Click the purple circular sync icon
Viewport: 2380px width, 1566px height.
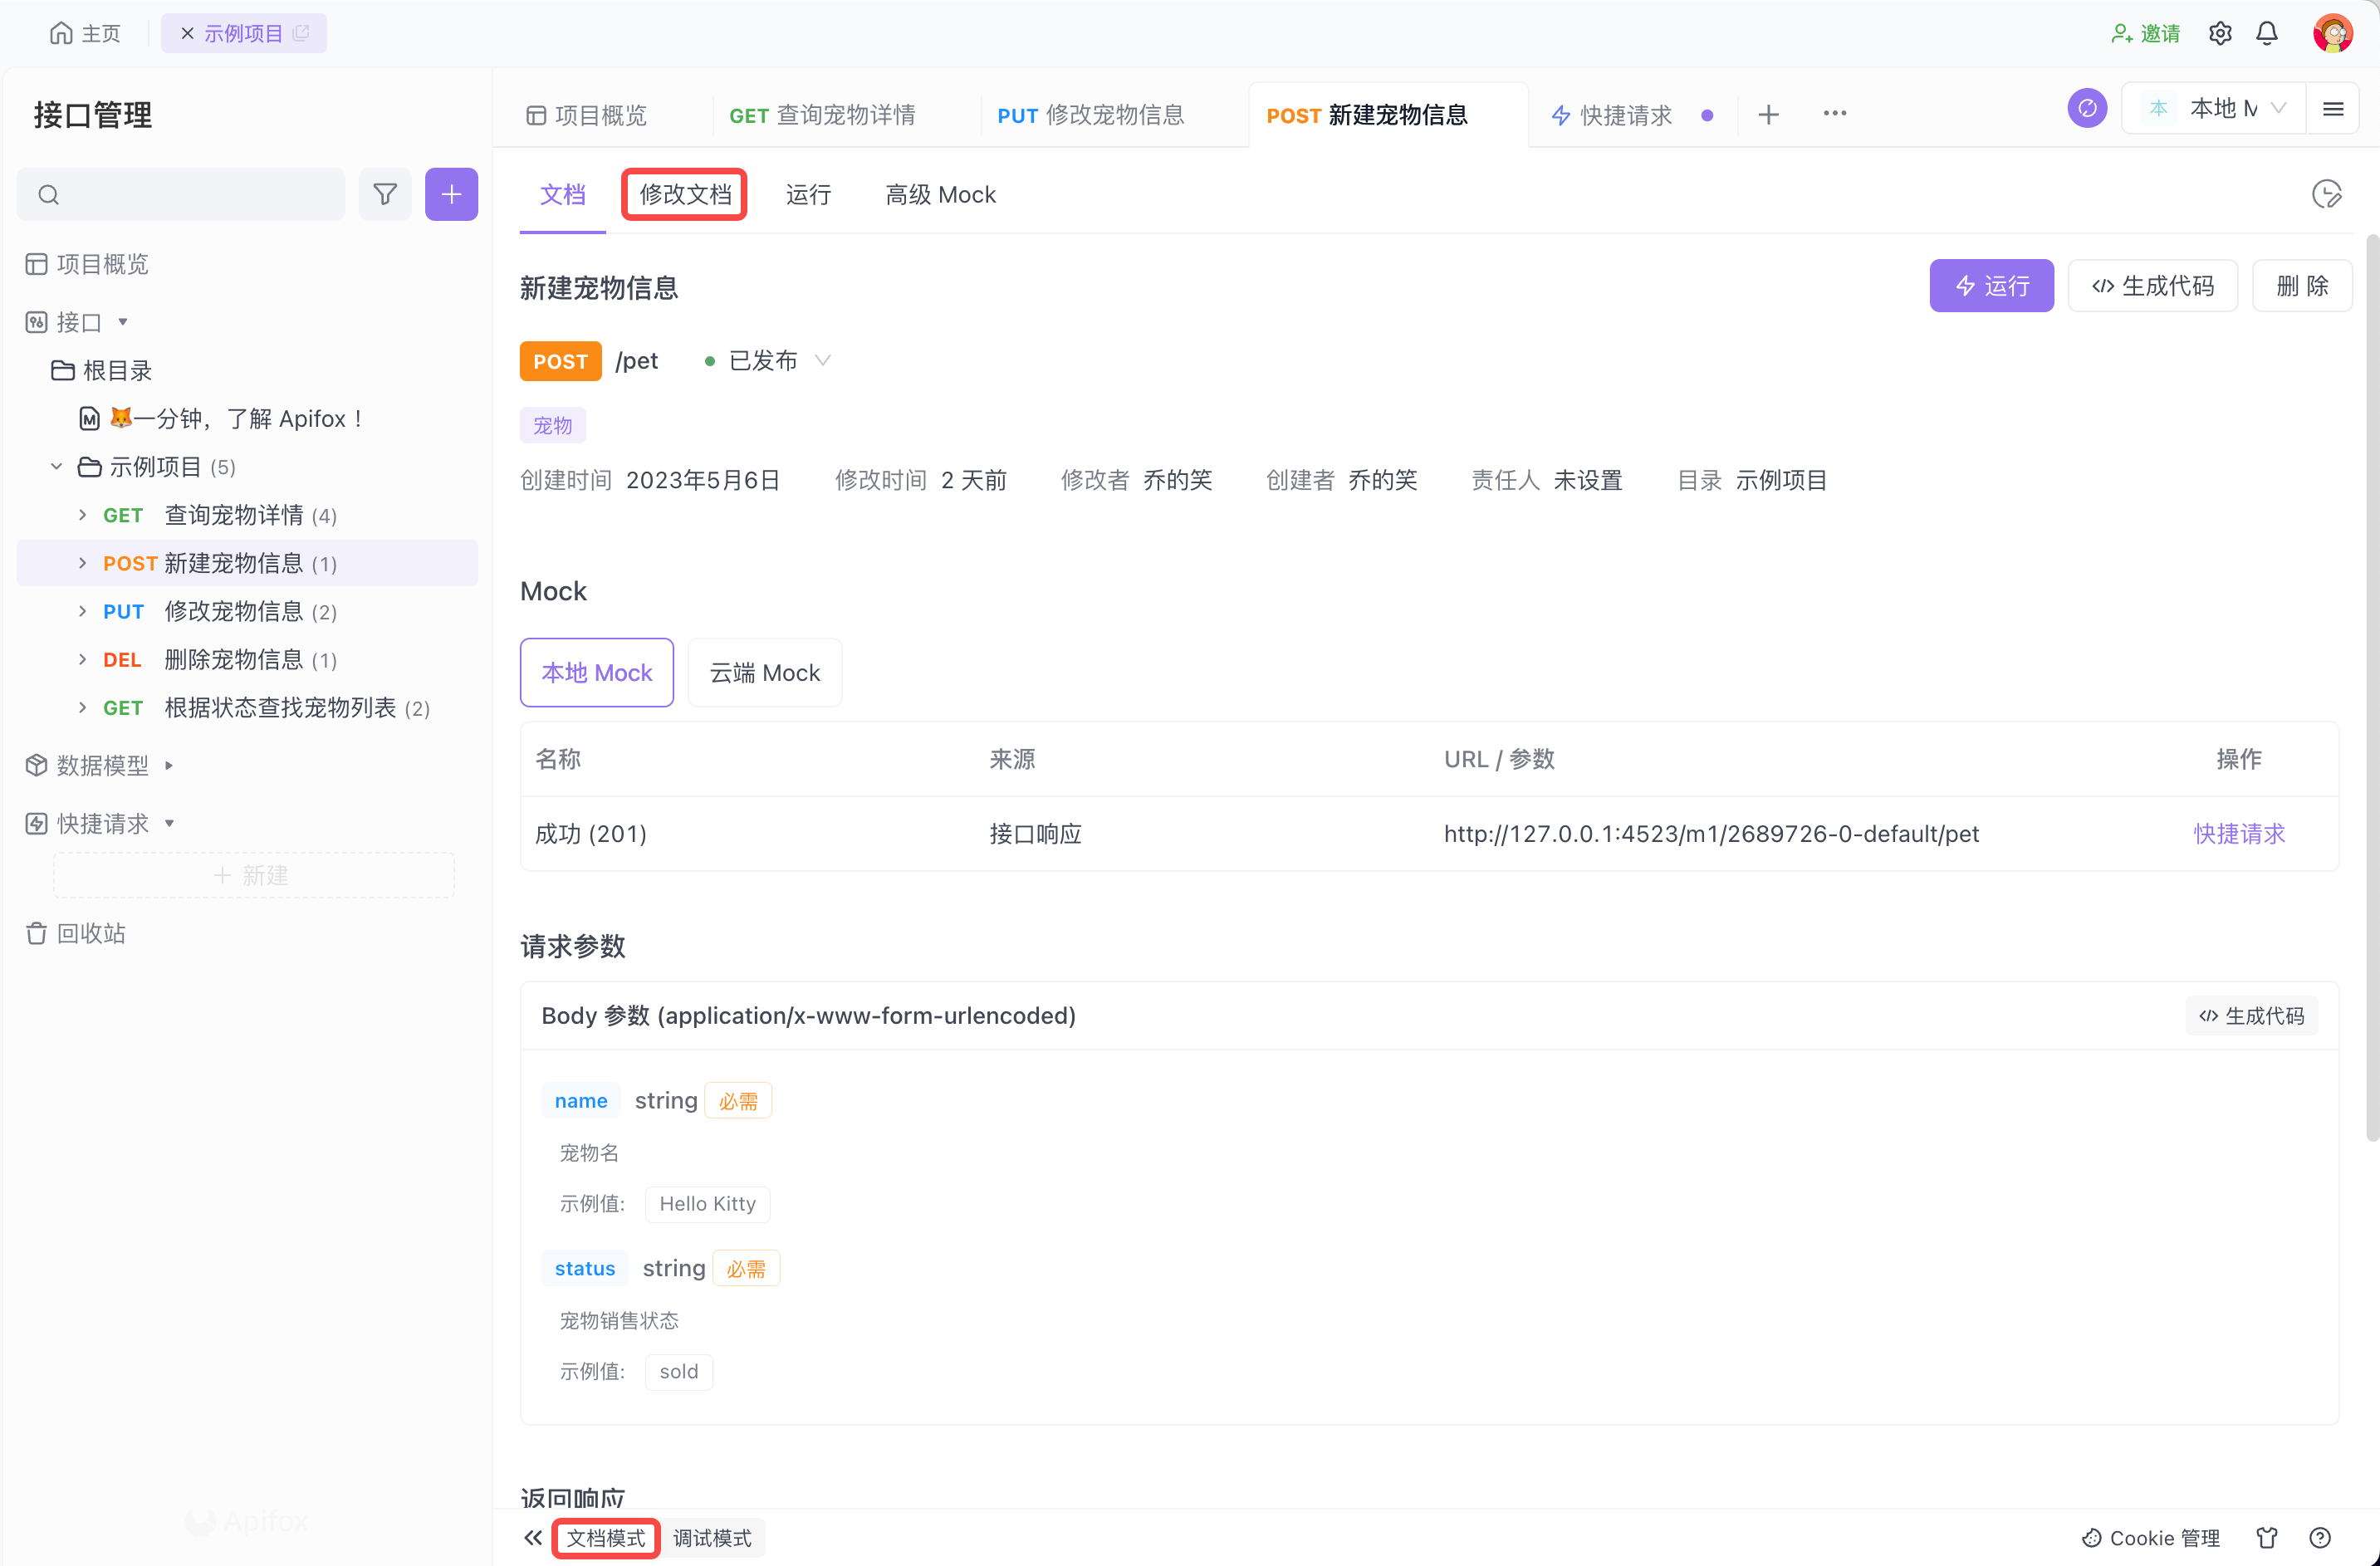pyautogui.click(x=2086, y=109)
